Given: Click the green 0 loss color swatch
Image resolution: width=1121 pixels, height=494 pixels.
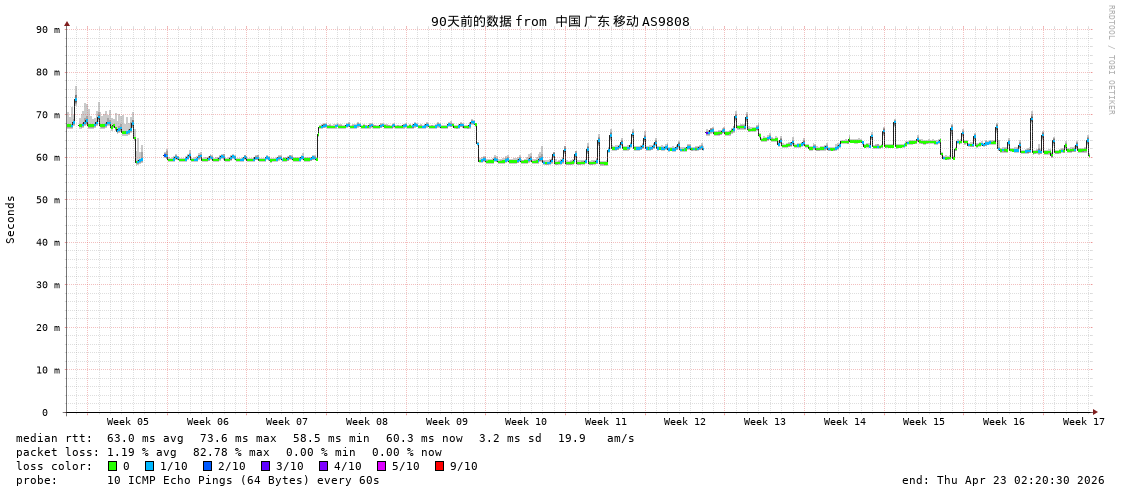Looking at the screenshot, I should 113,466.
